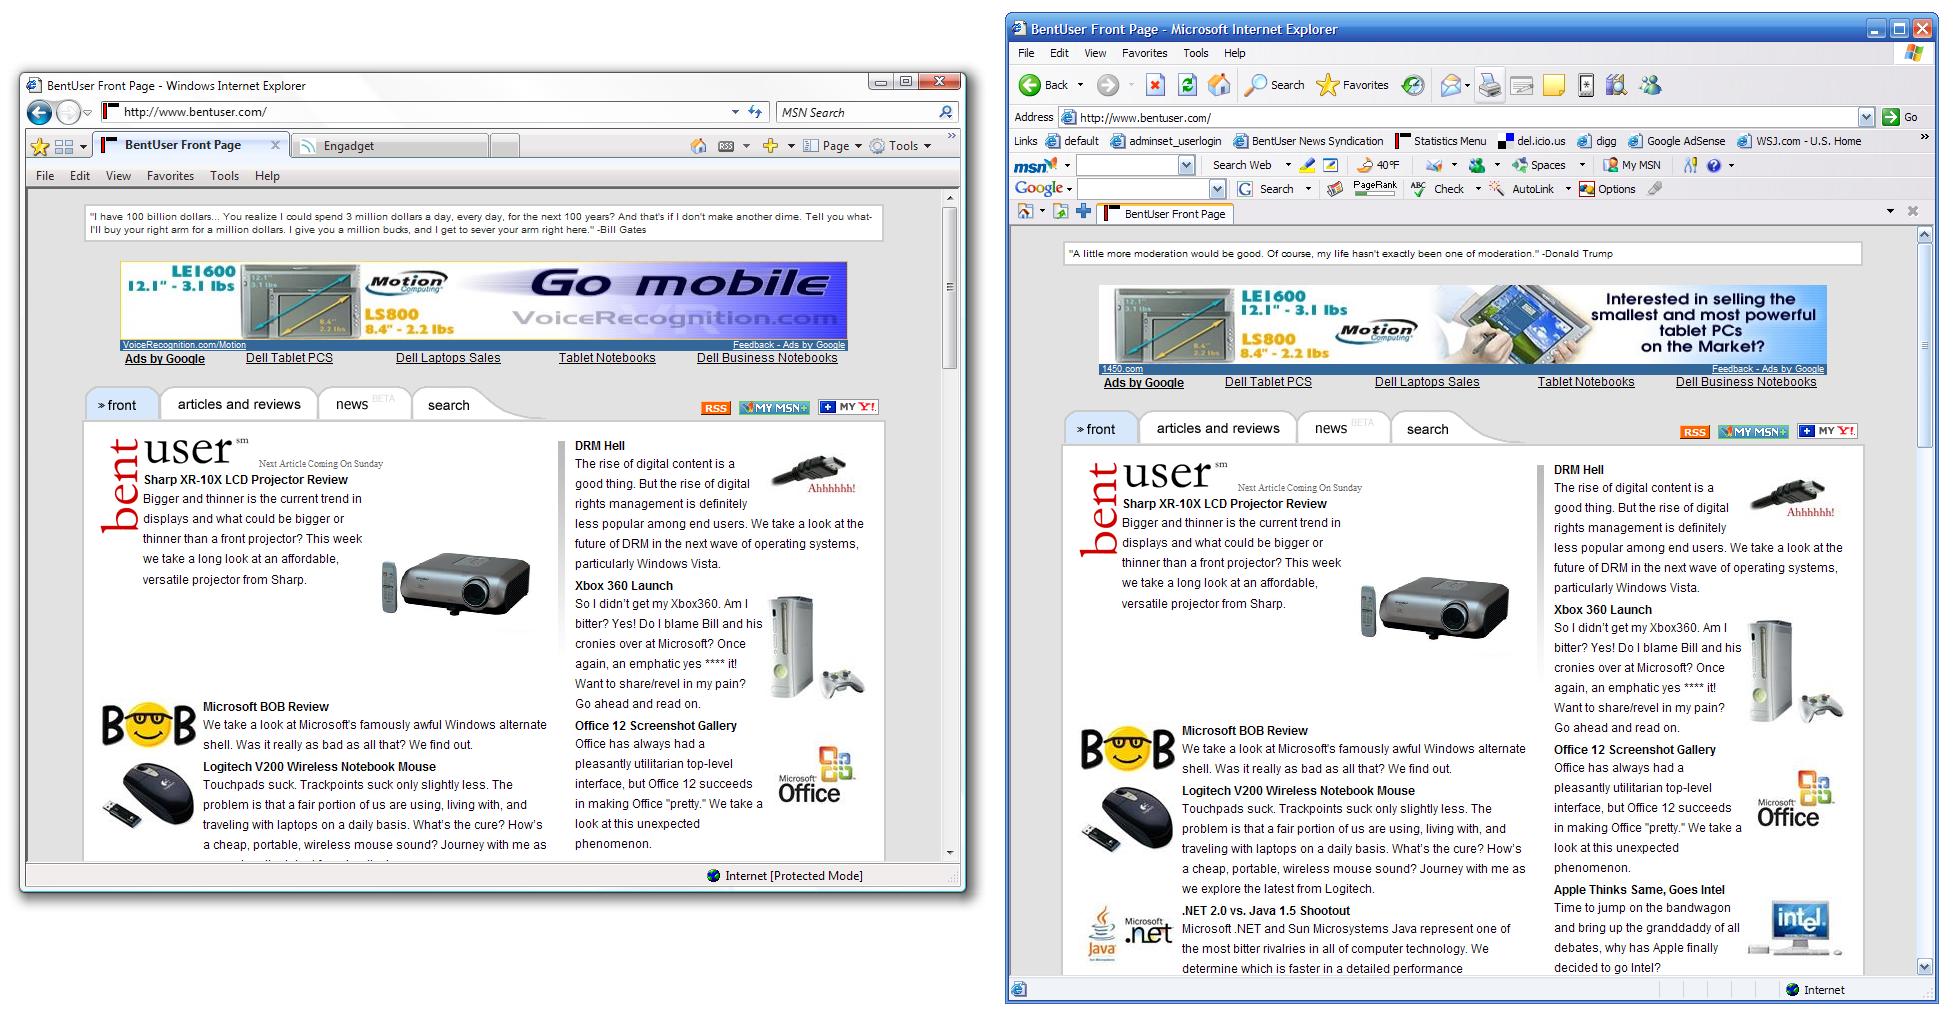
Task: Expand the Tools gear dropdown menu
Action: (x=901, y=146)
